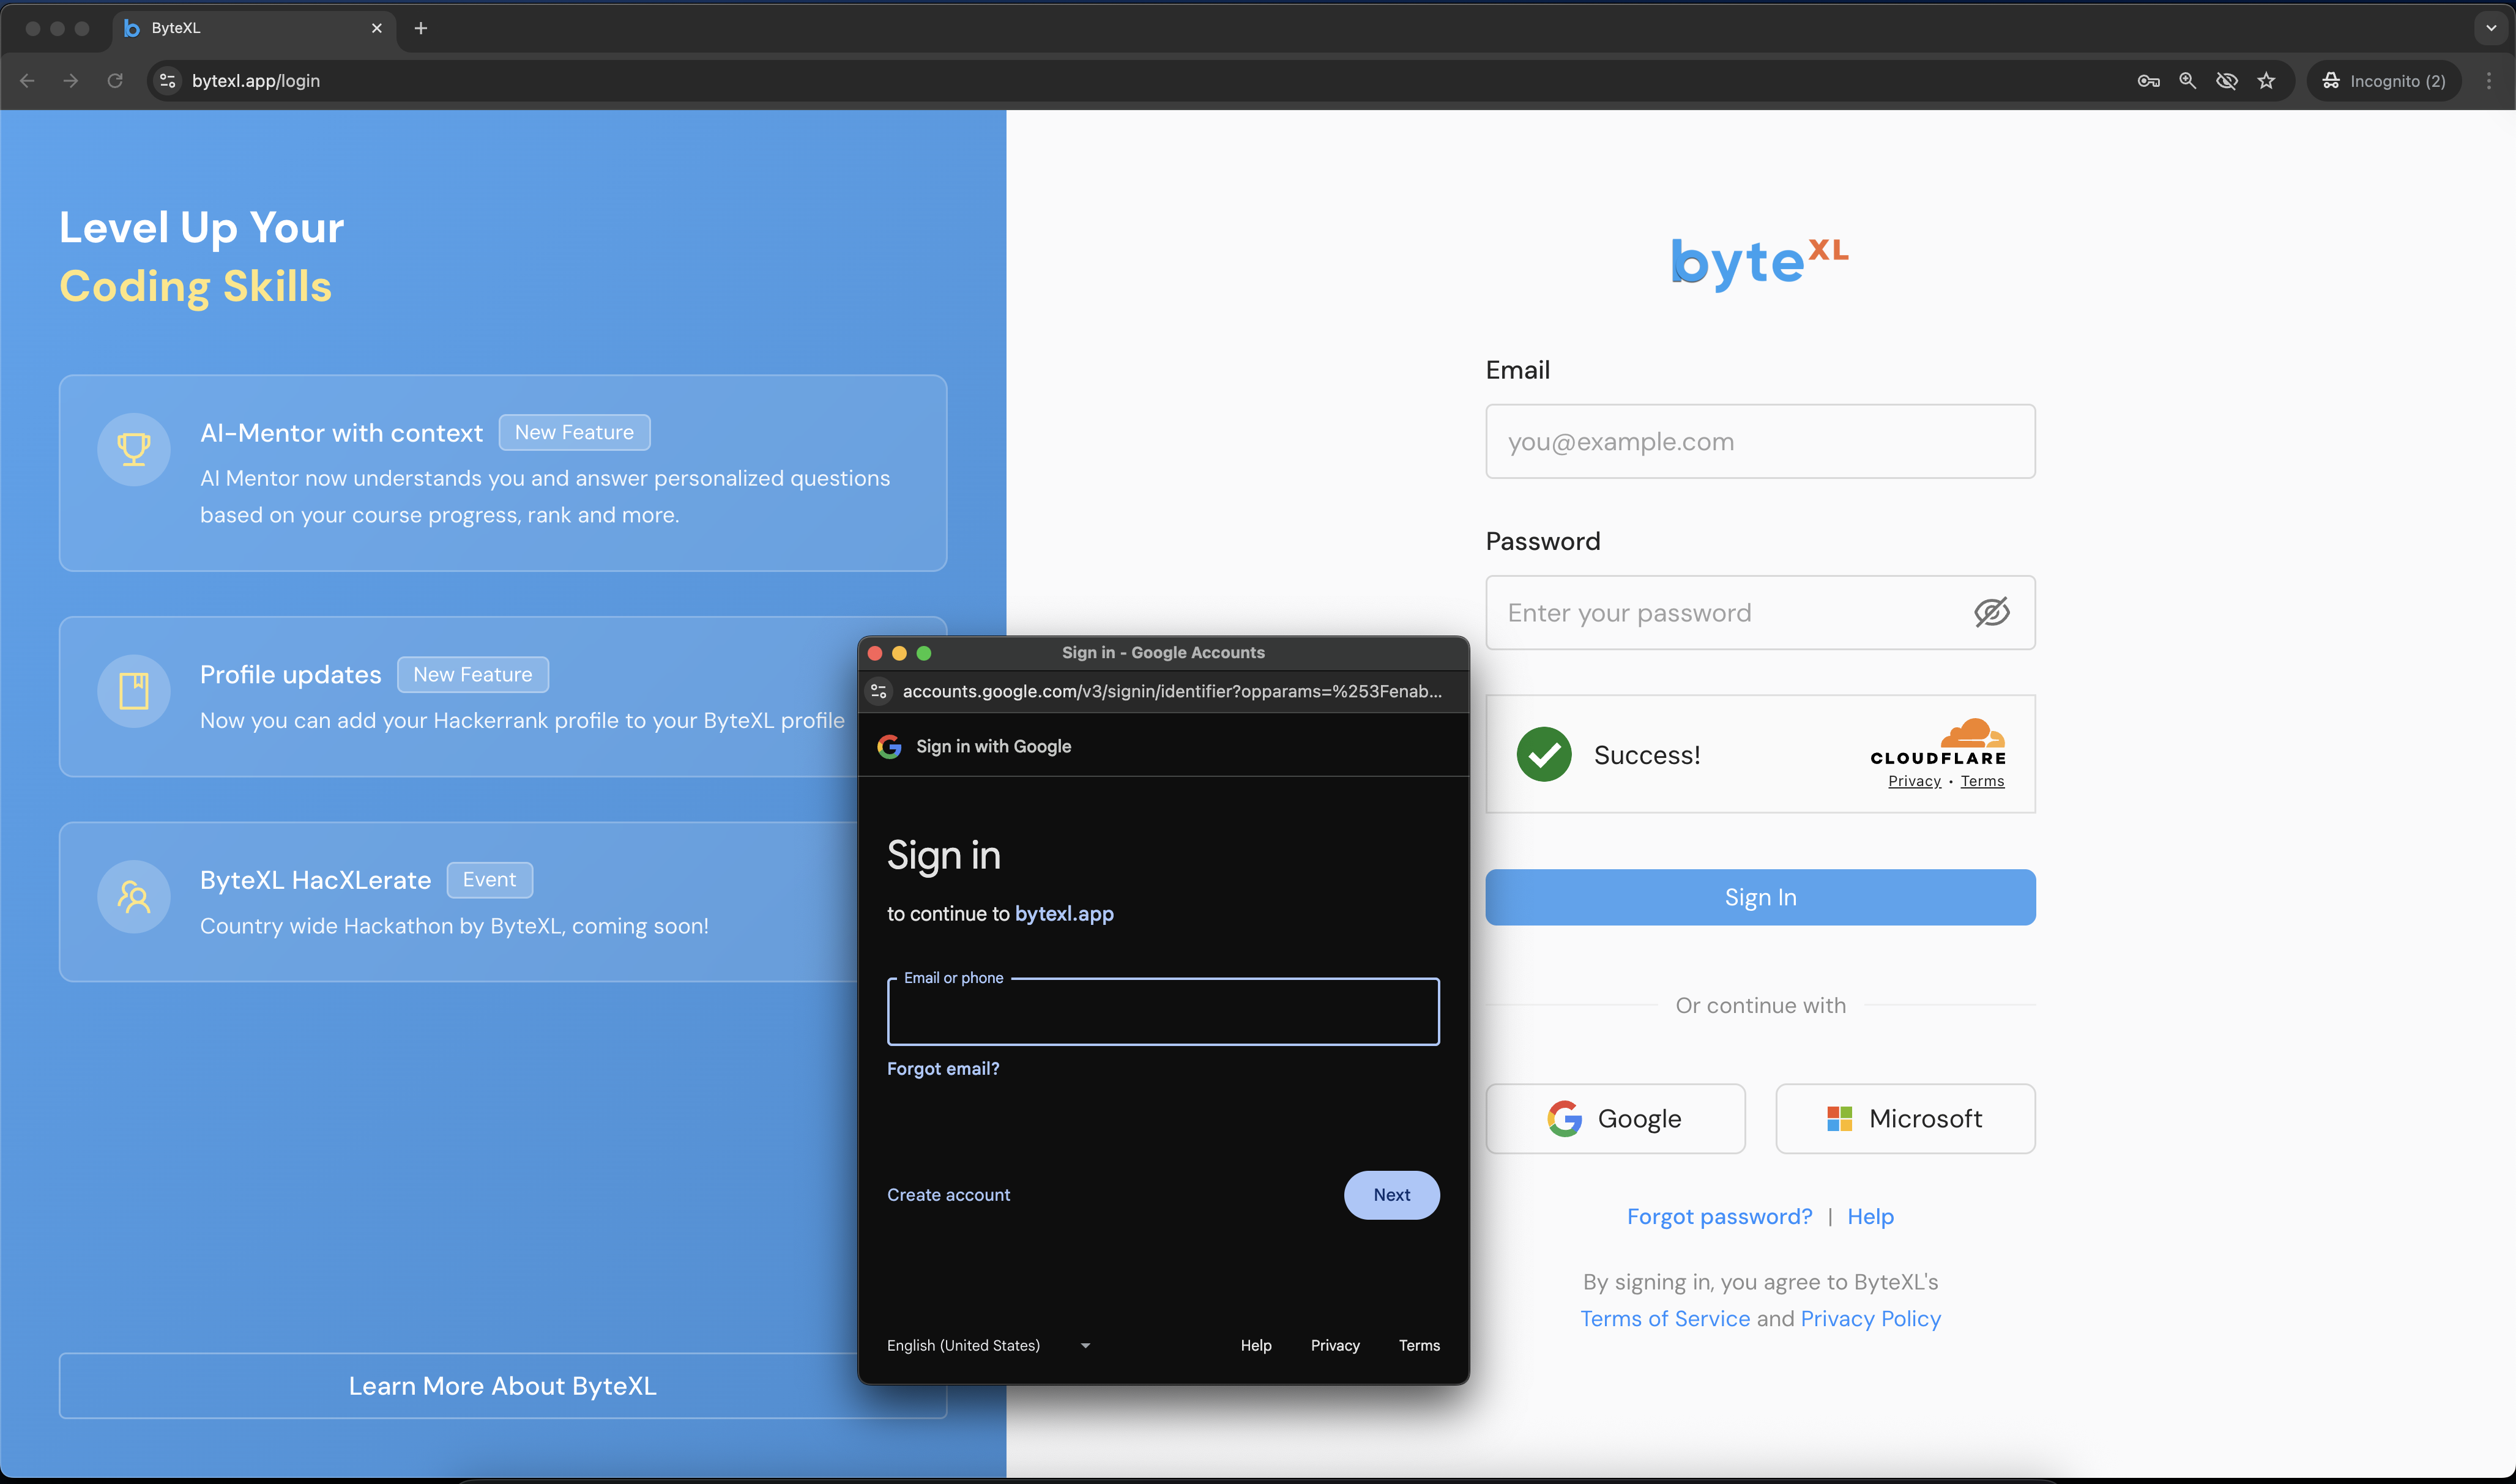This screenshot has height=1484, width=2516.
Task: Open Chrome three-dot menu
Action: click(x=2488, y=81)
